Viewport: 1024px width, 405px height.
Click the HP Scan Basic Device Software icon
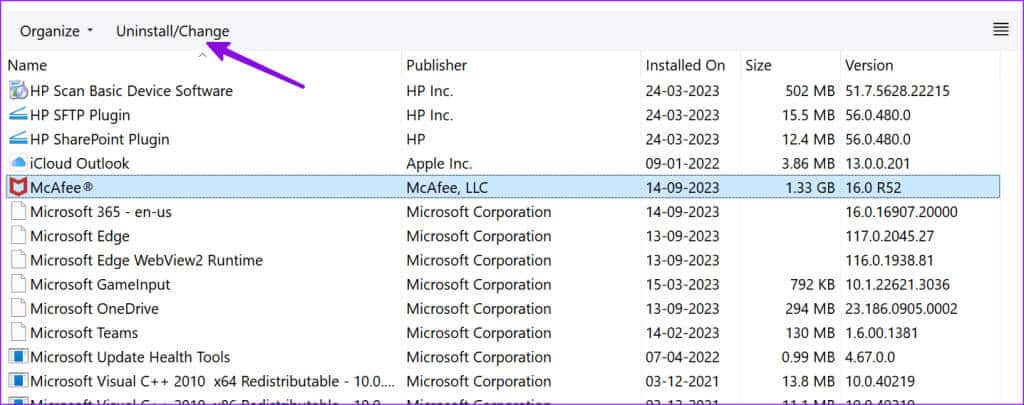[18, 91]
